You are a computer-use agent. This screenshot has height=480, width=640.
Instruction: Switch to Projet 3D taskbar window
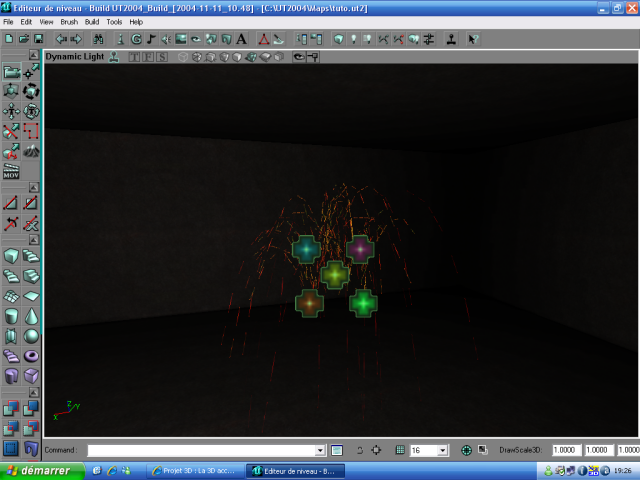(195, 470)
